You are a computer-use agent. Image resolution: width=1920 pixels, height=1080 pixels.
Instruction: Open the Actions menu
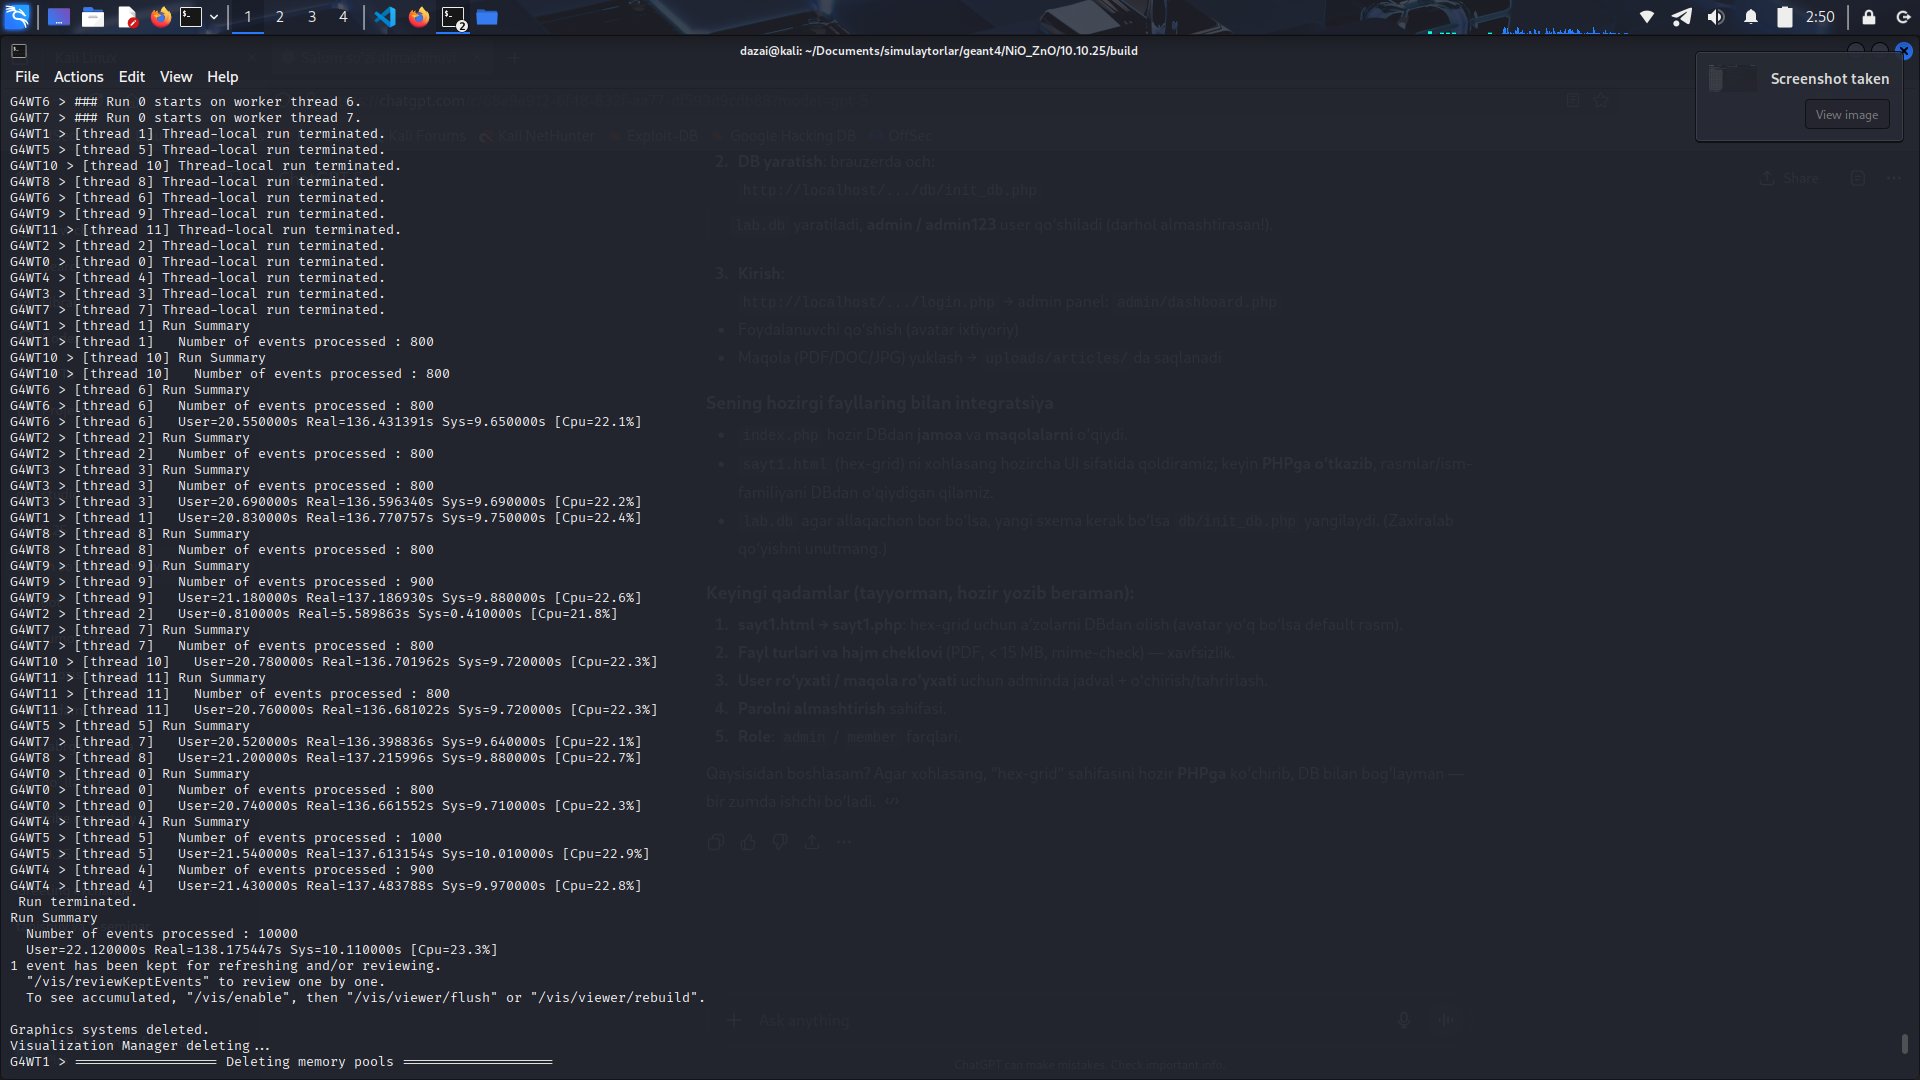point(79,77)
